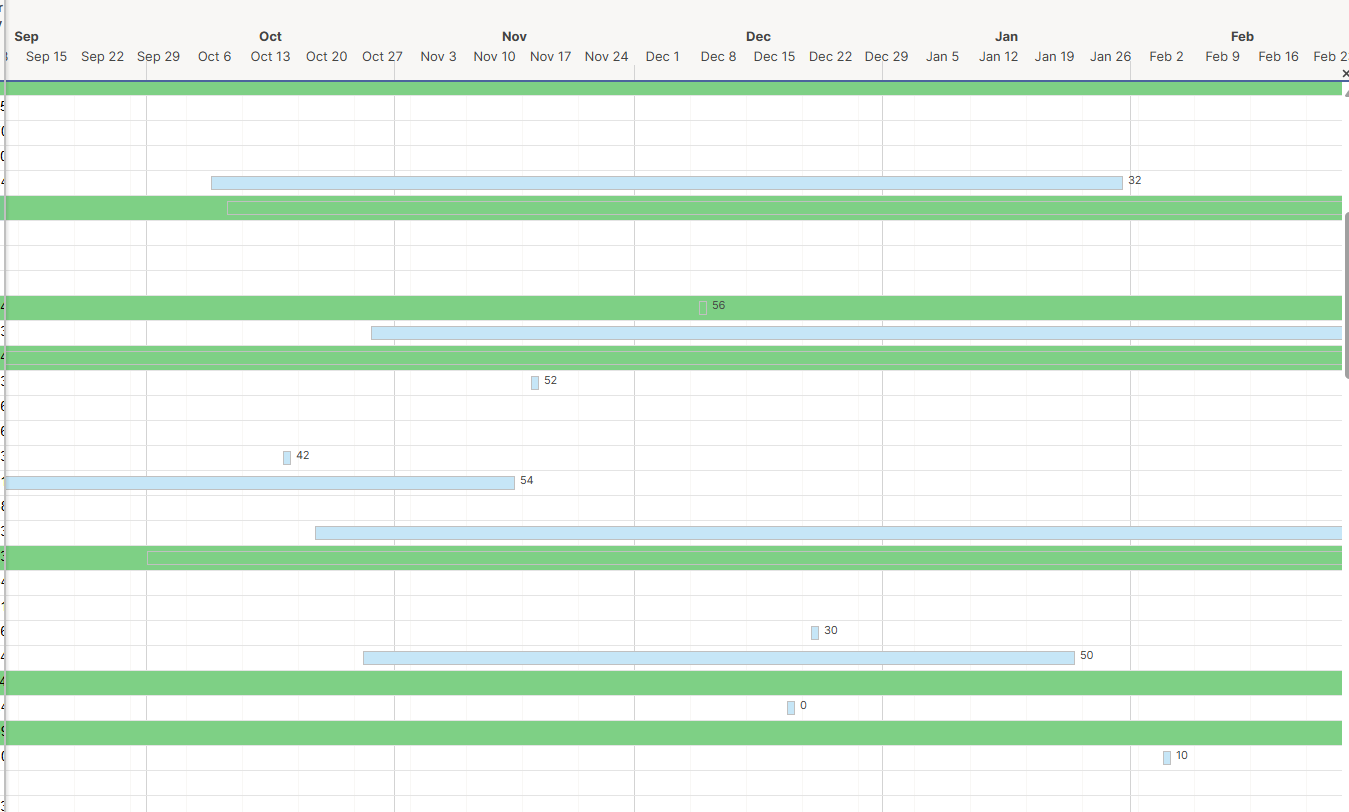Select the marker labeled 0

pos(790,707)
